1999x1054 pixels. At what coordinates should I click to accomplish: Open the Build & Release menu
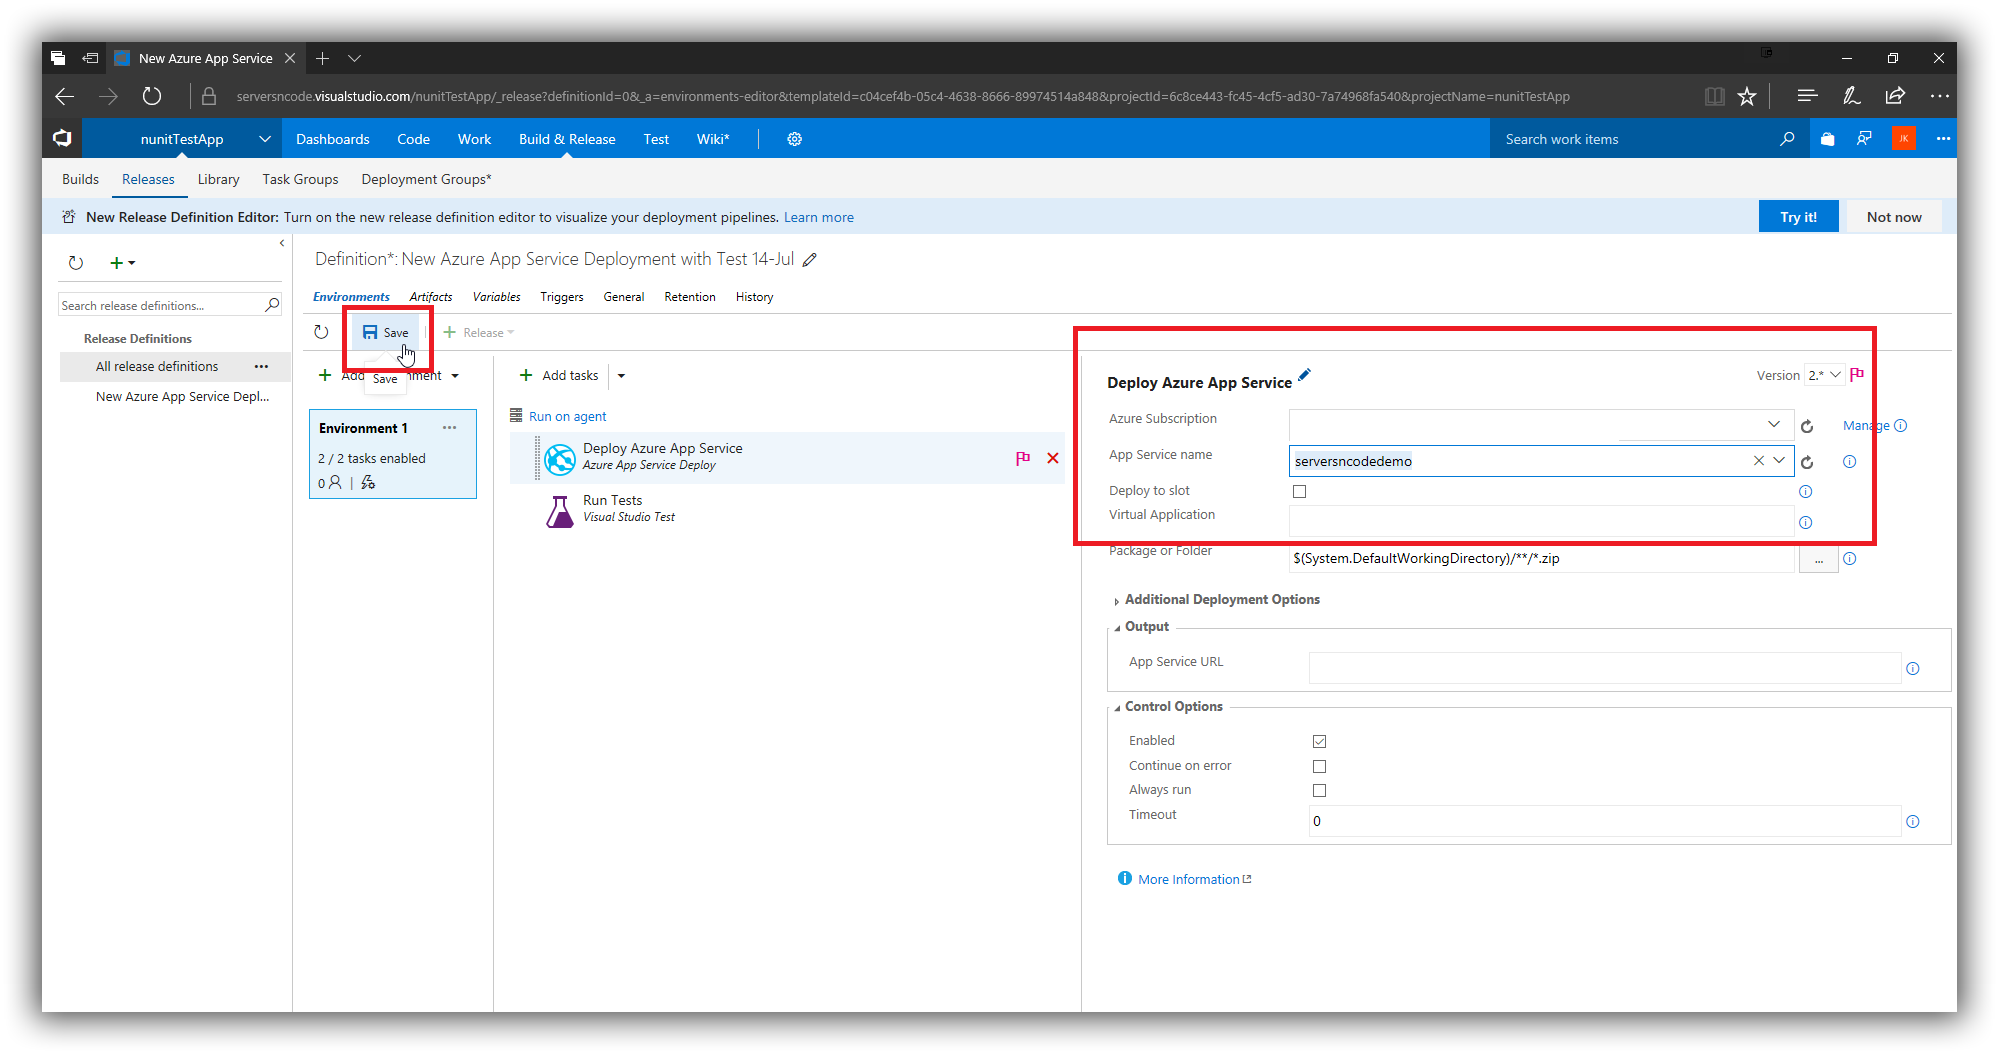point(567,139)
